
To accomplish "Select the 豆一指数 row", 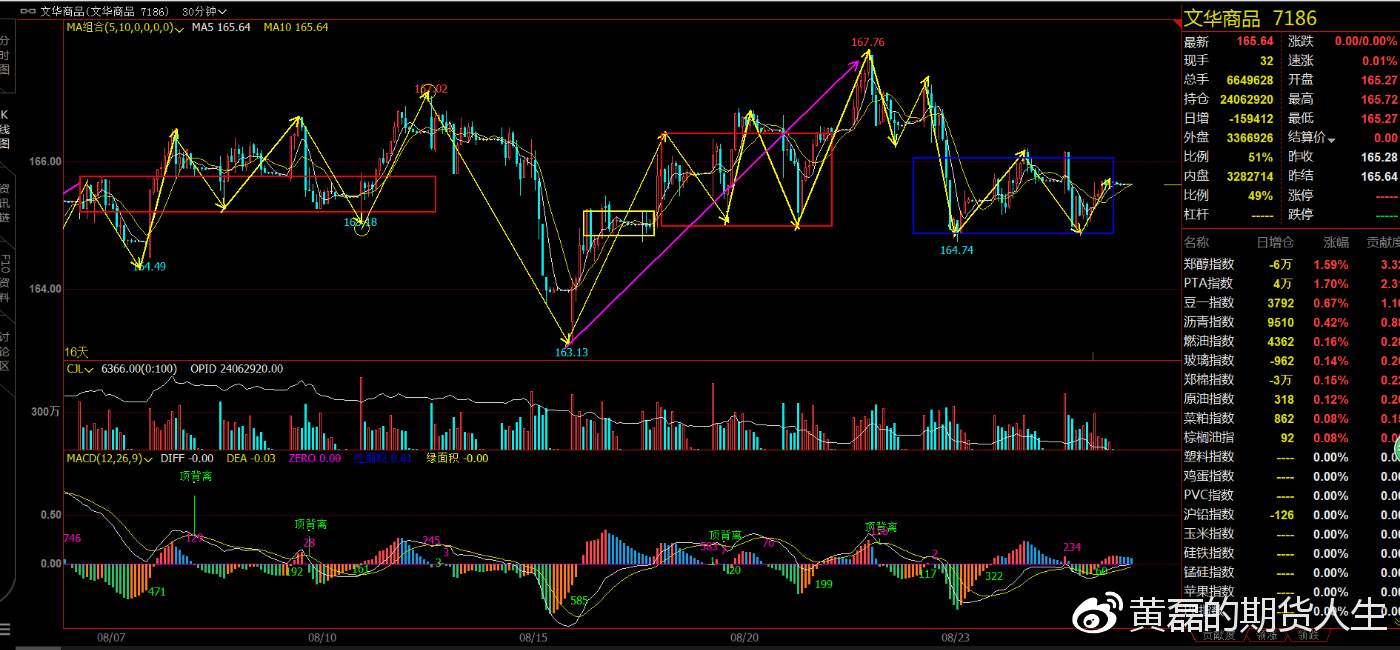I will (1290, 303).
